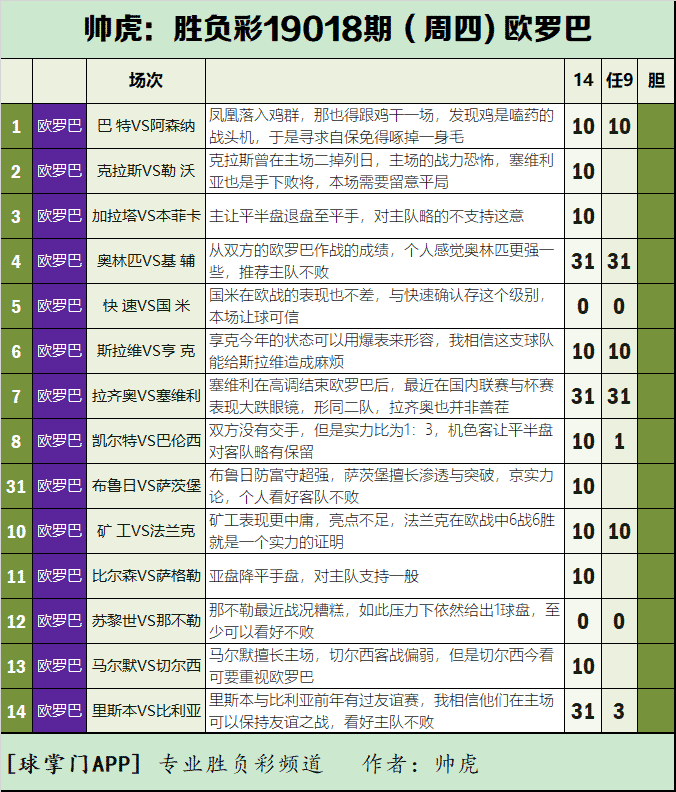Click 任9 value 3 in 里斯本VS比利亚 row

click(619, 710)
